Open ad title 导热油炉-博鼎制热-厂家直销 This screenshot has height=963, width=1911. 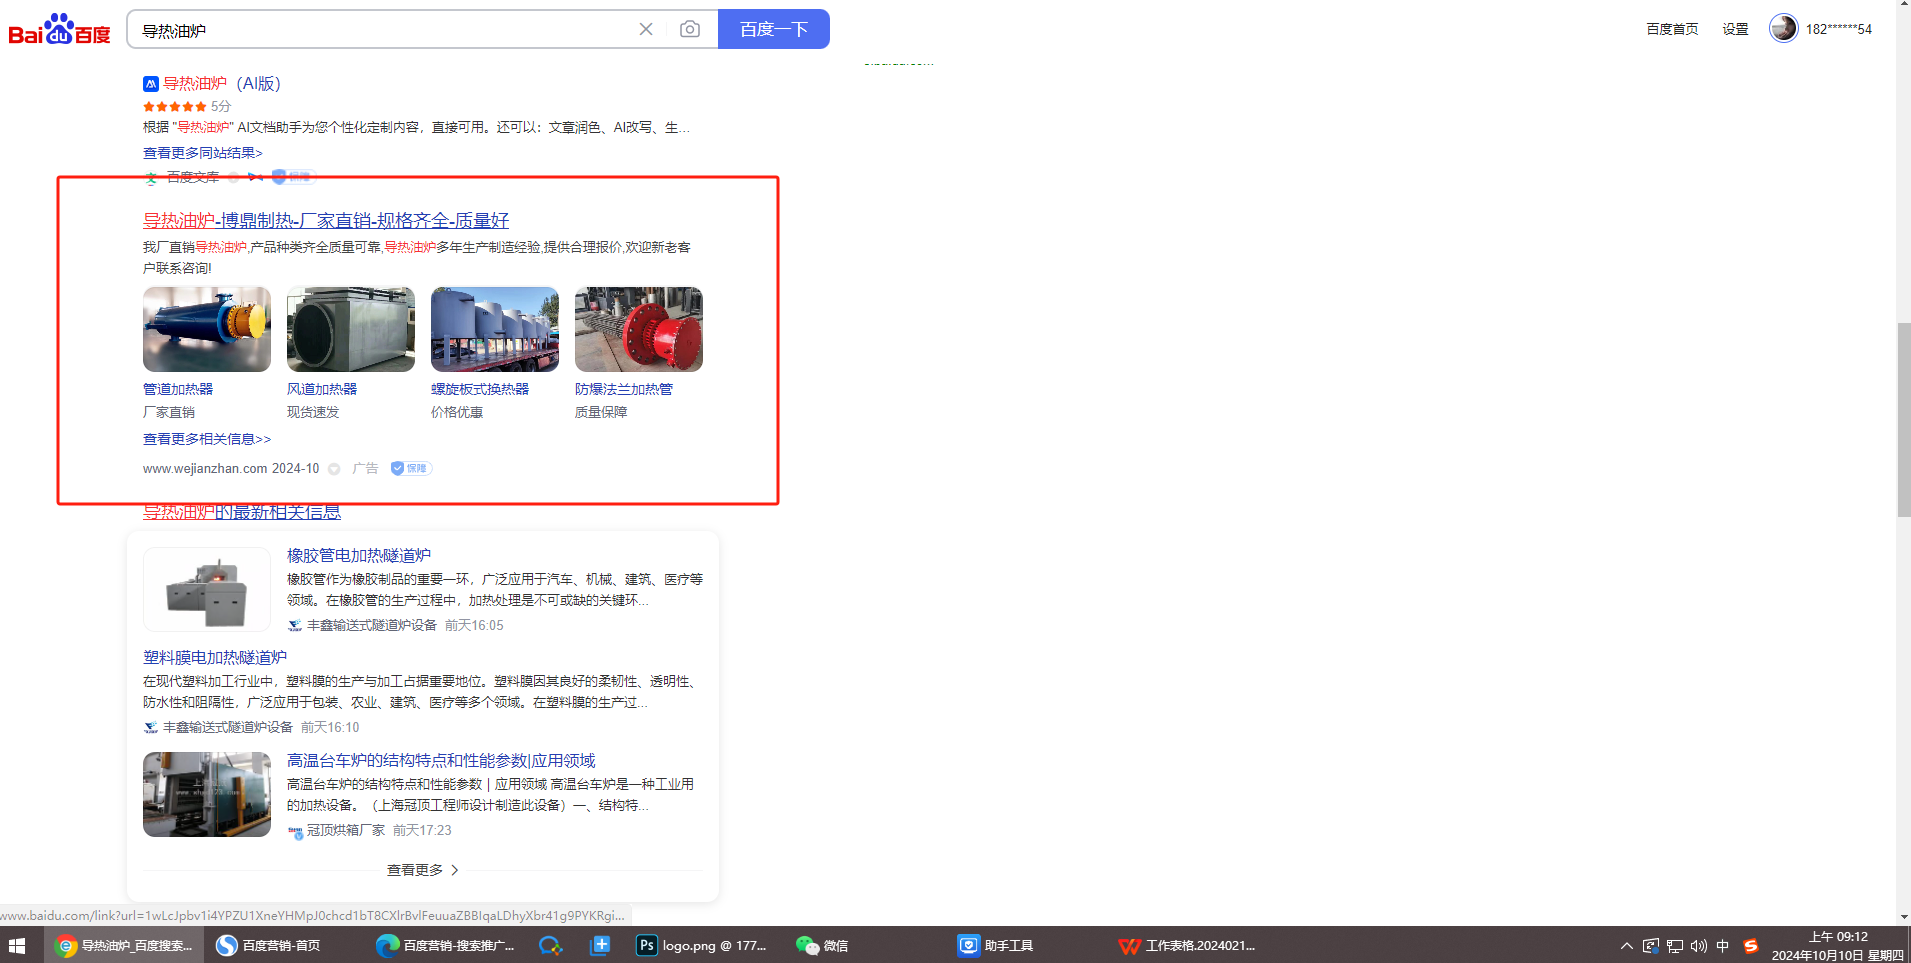(326, 220)
